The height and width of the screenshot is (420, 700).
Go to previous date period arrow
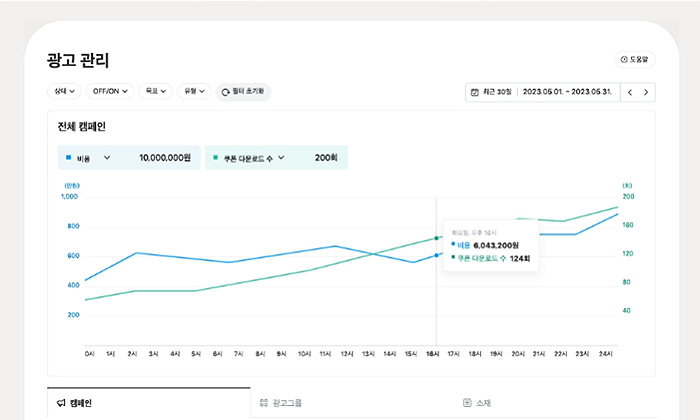tap(630, 92)
